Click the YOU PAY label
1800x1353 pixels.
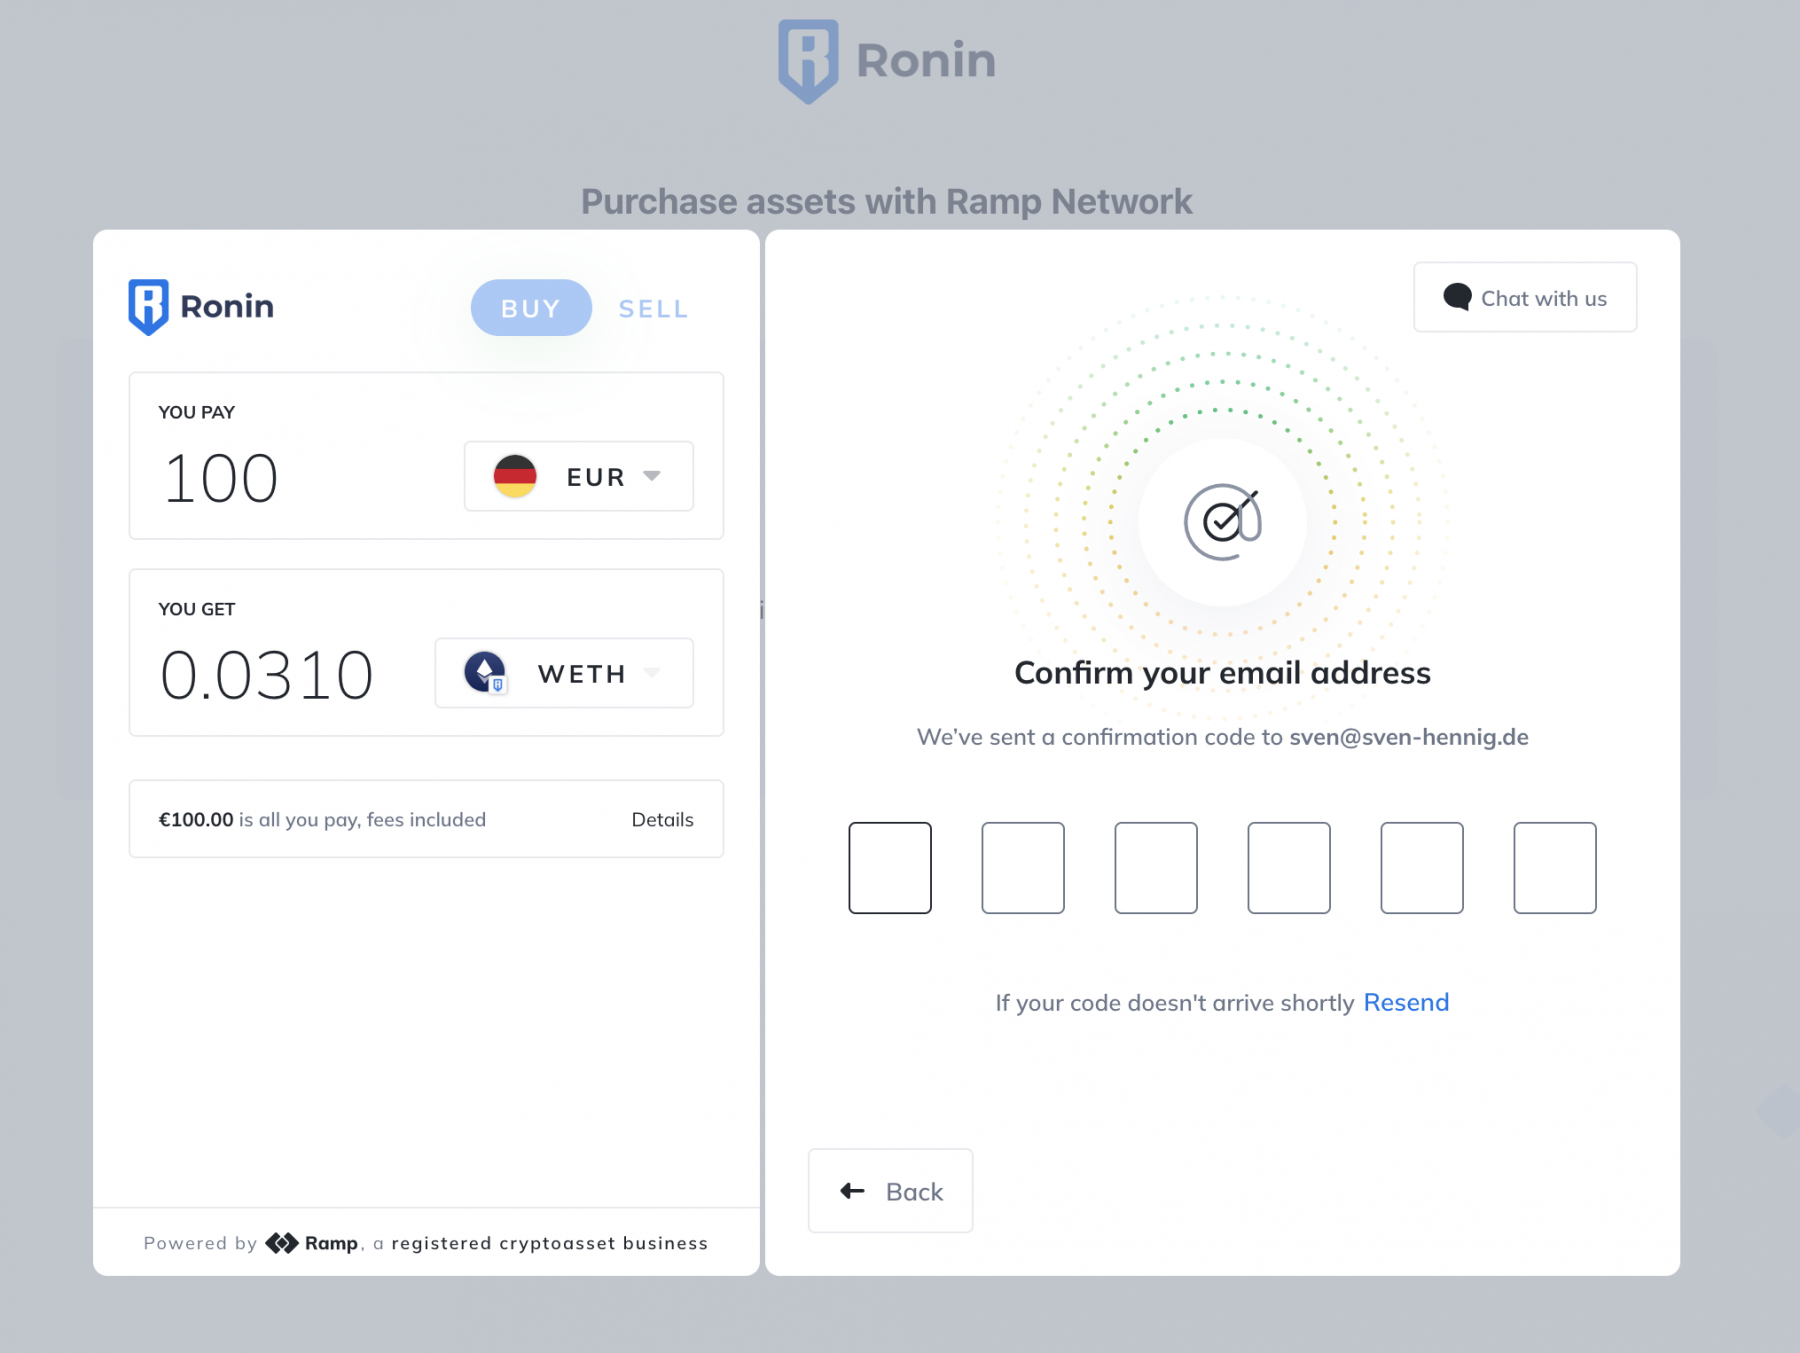click(x=197, y=412)
